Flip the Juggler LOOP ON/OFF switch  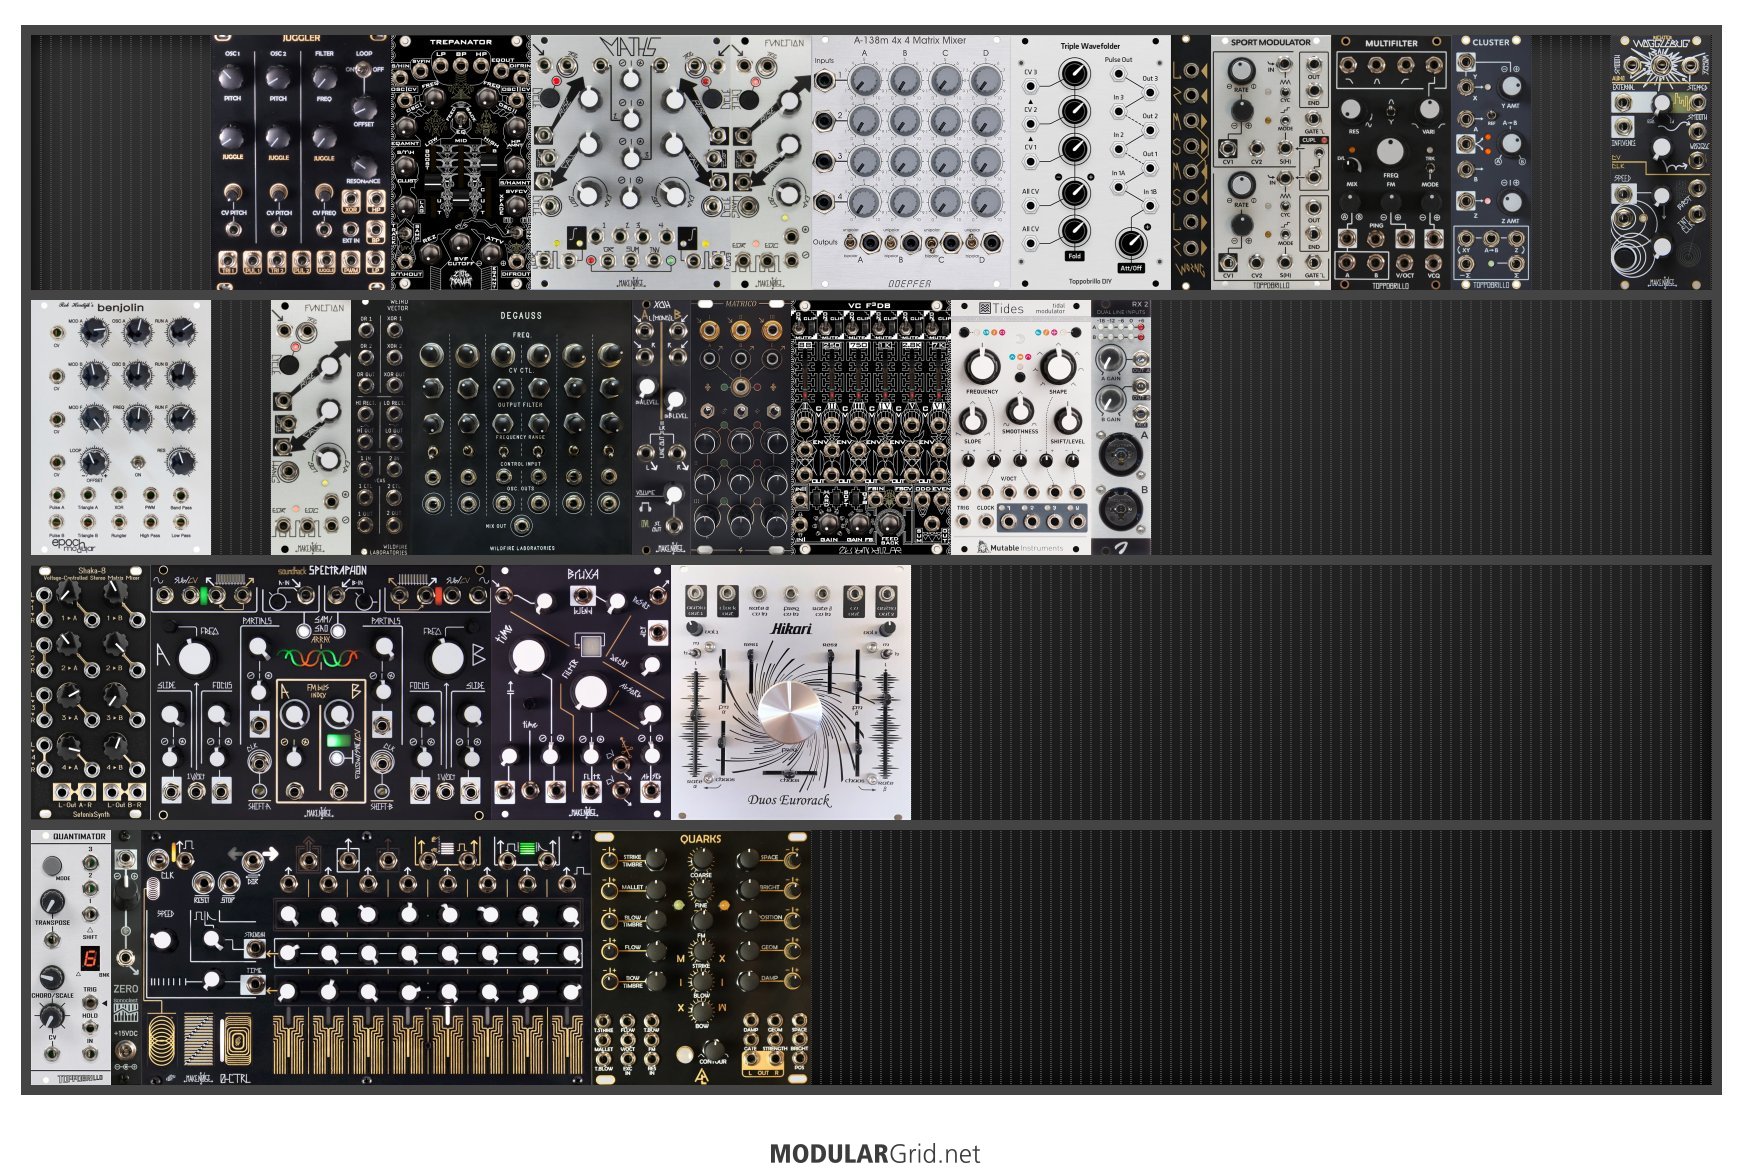pyautogui.click(x=364, y=70)
